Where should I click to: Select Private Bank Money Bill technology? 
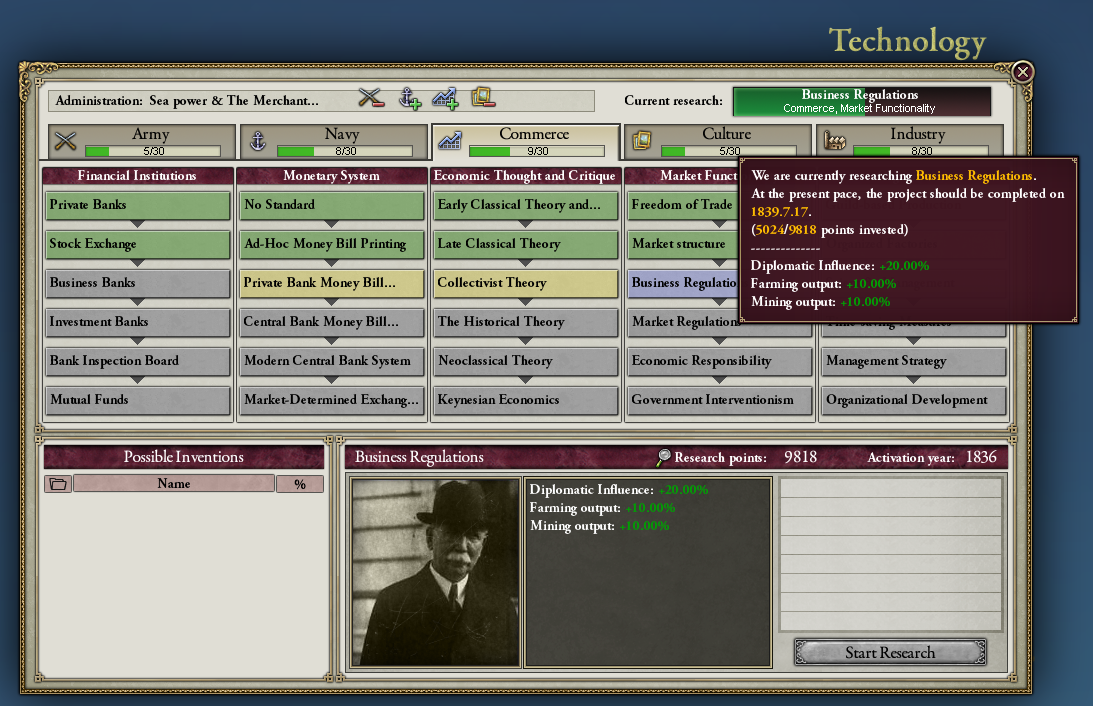(332, 283)
